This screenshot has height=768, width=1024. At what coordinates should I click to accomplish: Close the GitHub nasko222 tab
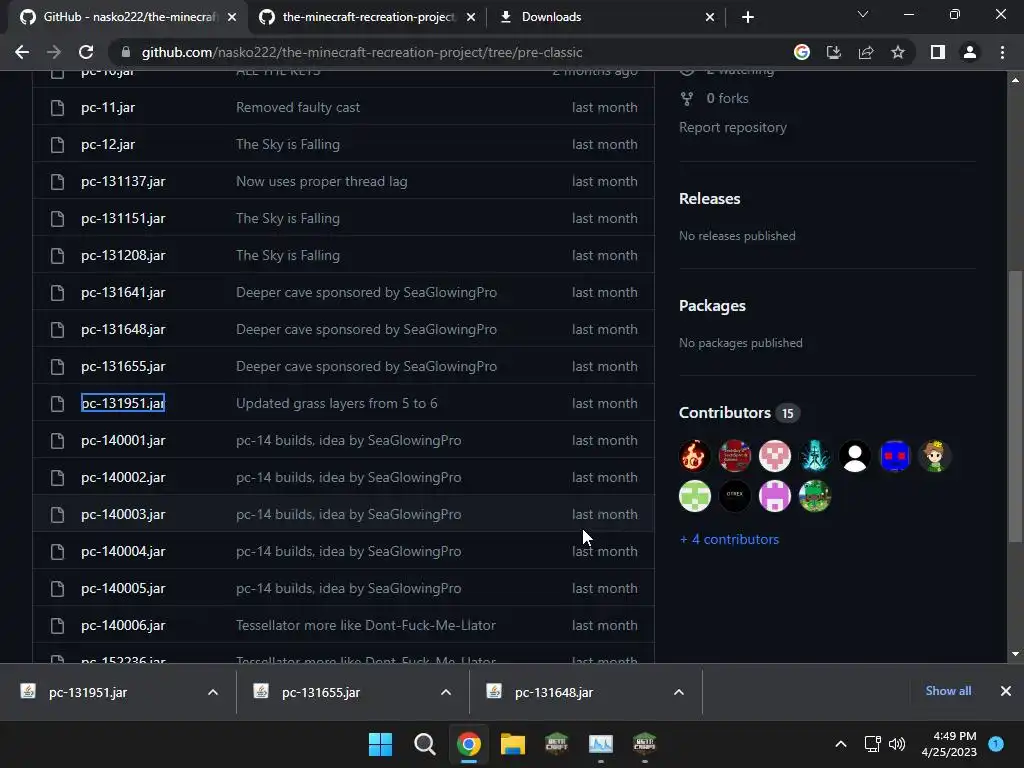(x=232, y=17)
